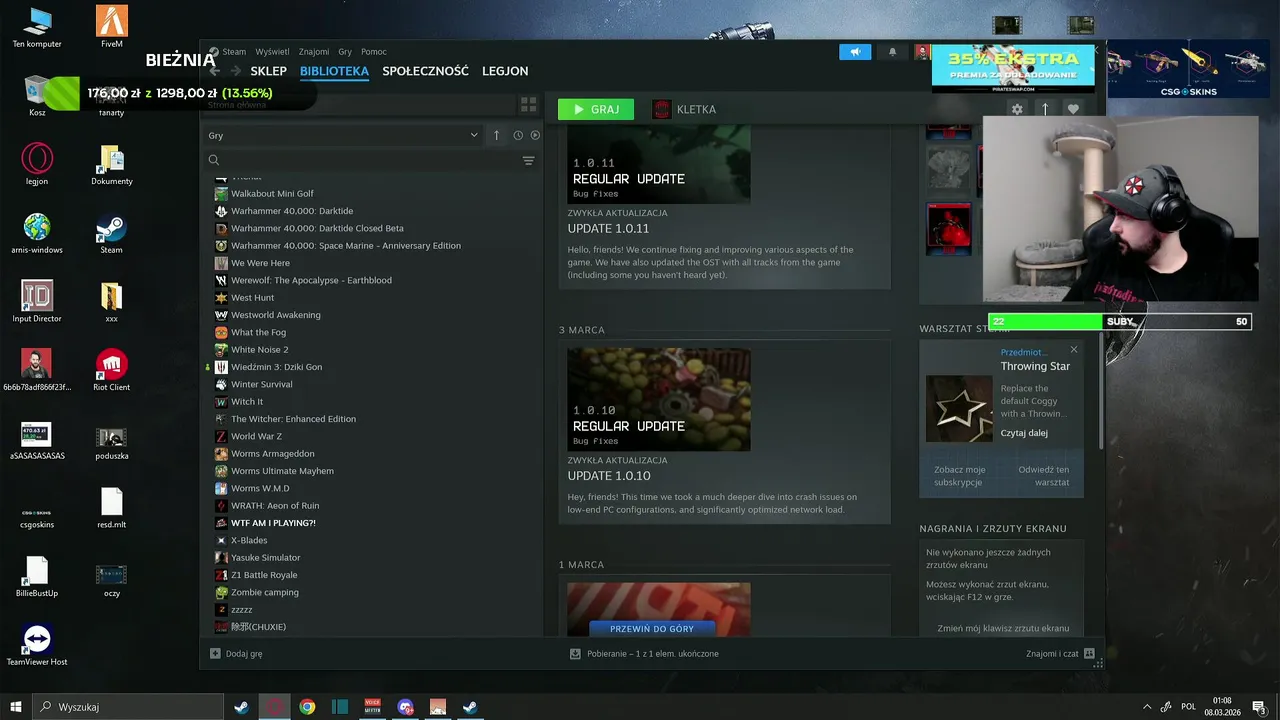Open FiveM desktop shortcut
Viewport: 1280px width, 720px height.
111,27
